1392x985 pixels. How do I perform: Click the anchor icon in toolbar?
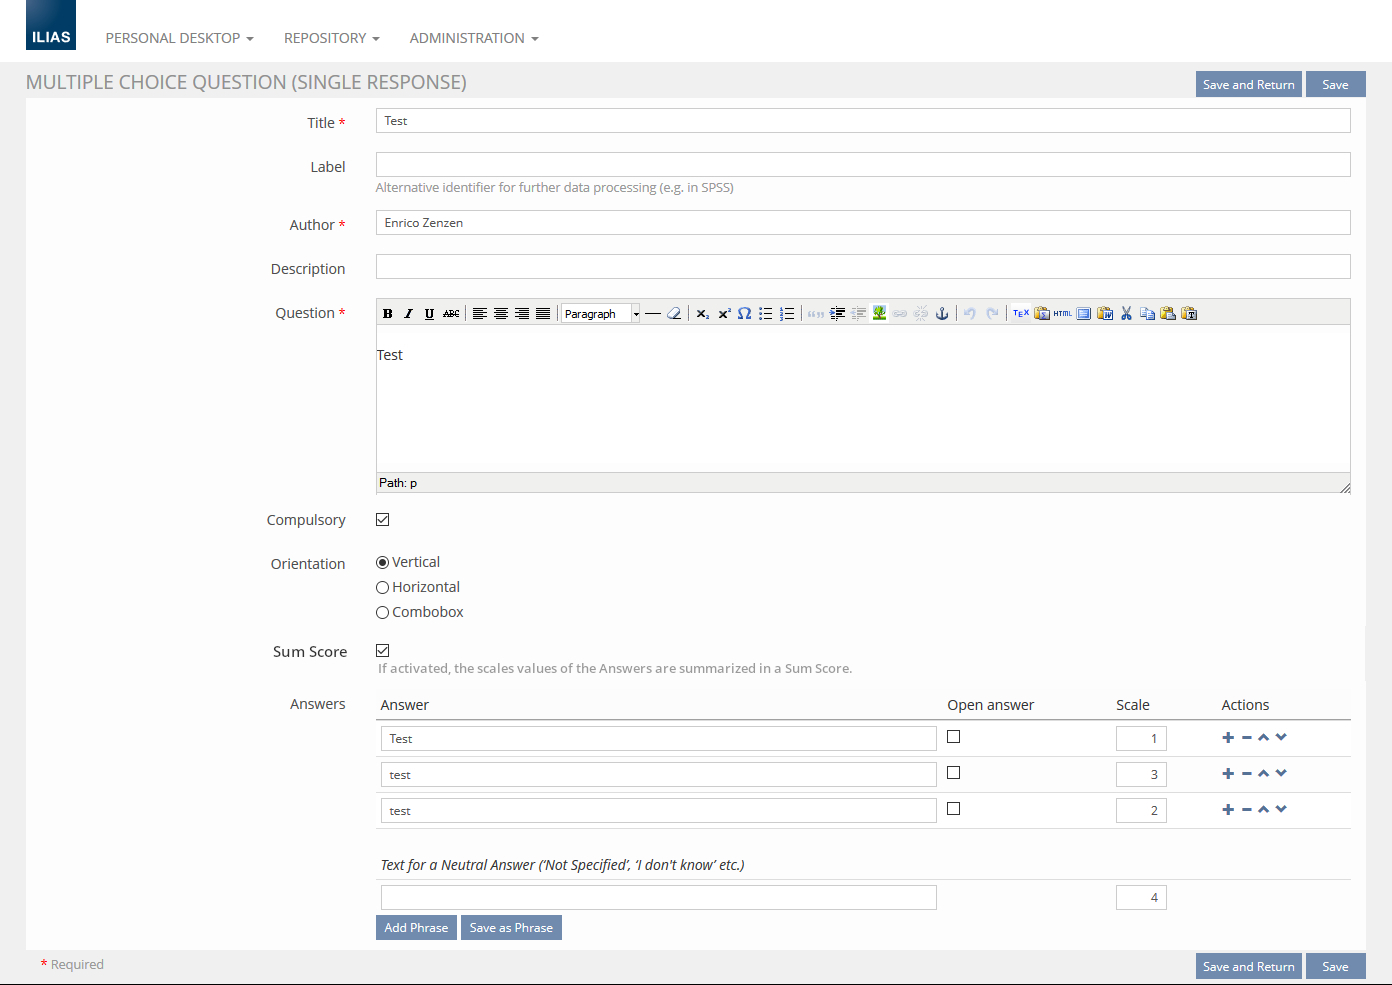[x=941, y=314]
